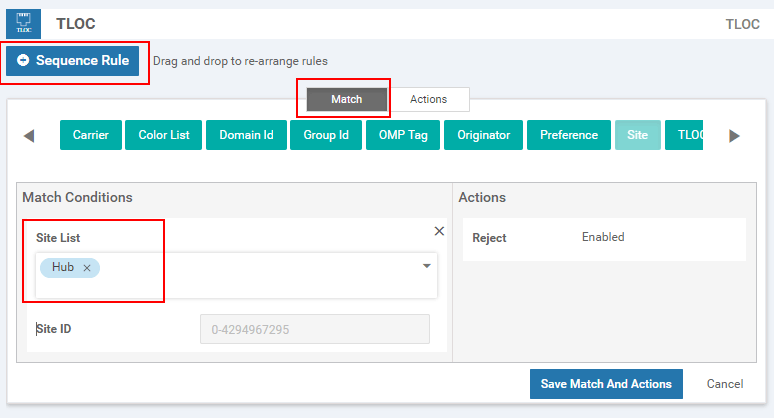
Task: Select the Carrier match condition
Action: point(91,135)
